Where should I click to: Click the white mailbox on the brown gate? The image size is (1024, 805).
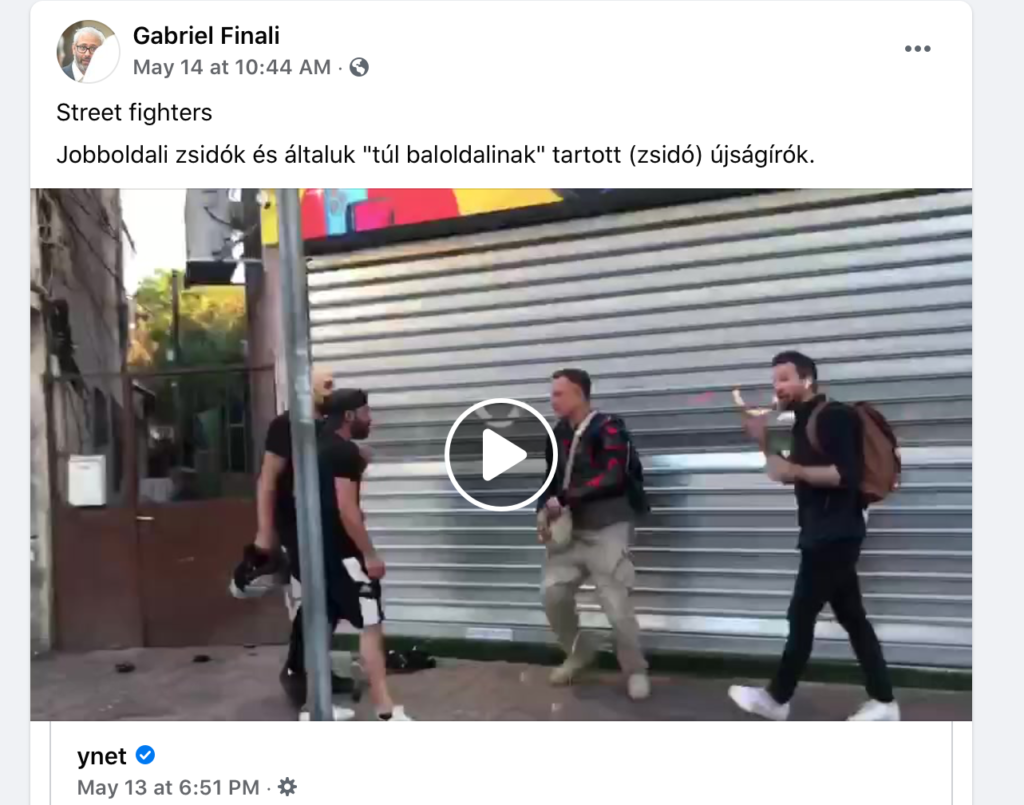point(87,481)
